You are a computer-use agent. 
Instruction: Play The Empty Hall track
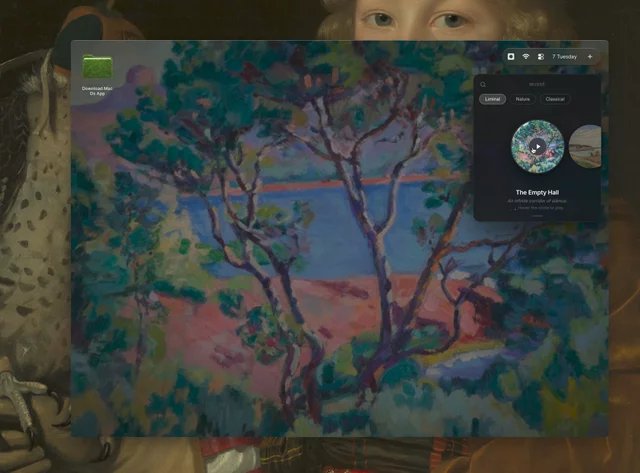pyautogui.click(x=538, y=147)
